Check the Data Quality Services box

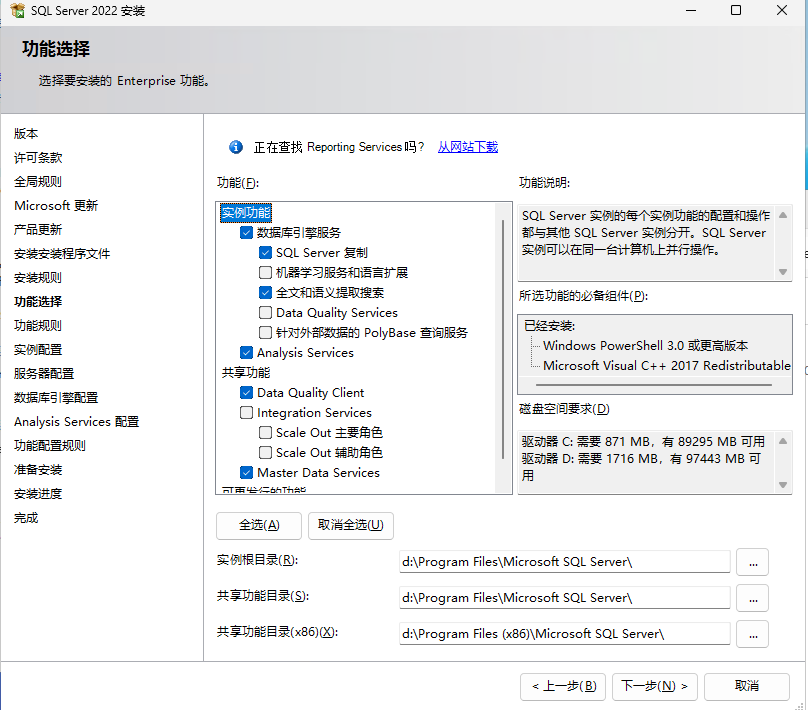coord(265,313)
